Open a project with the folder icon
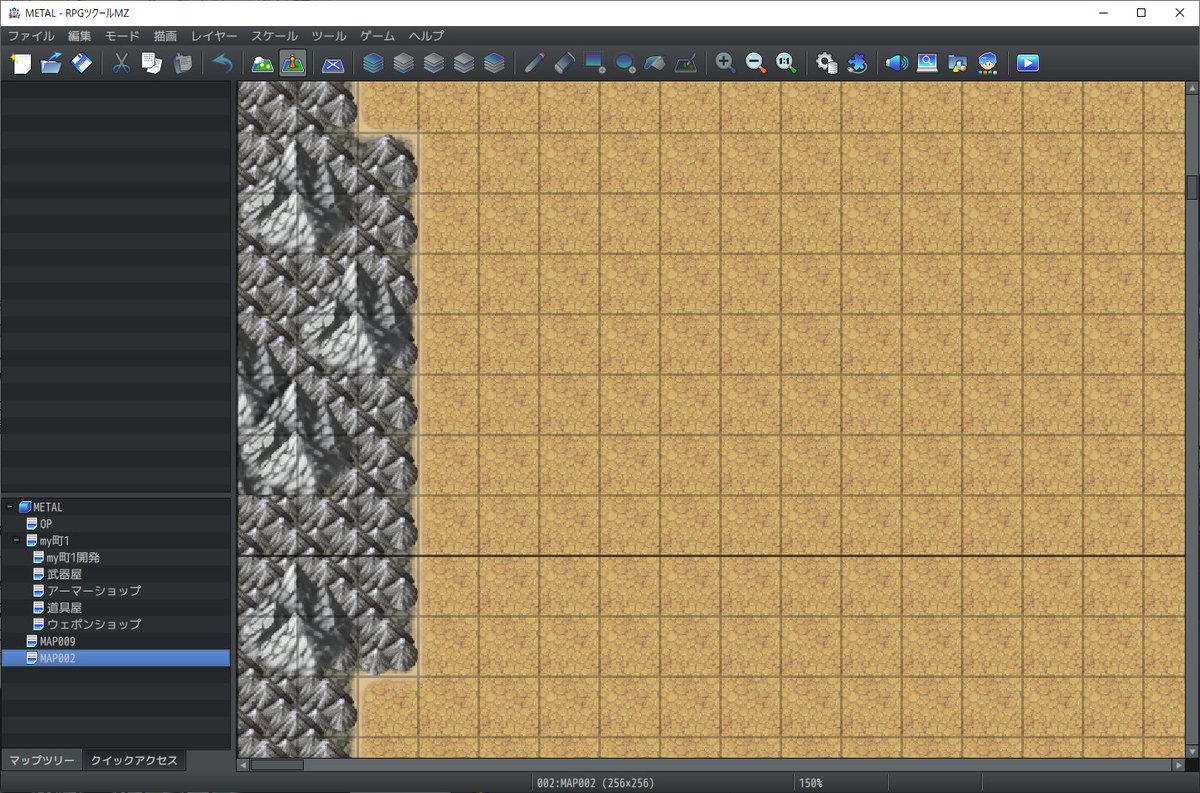 [x=51, y=63]
